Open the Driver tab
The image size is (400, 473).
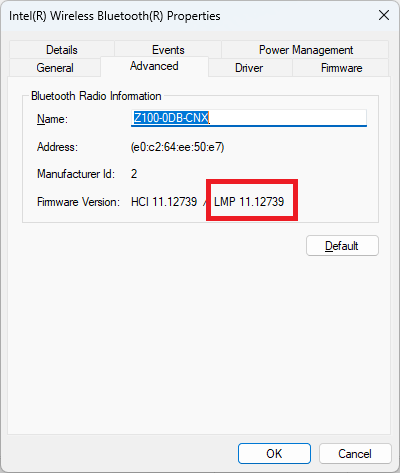coord(249,68)
